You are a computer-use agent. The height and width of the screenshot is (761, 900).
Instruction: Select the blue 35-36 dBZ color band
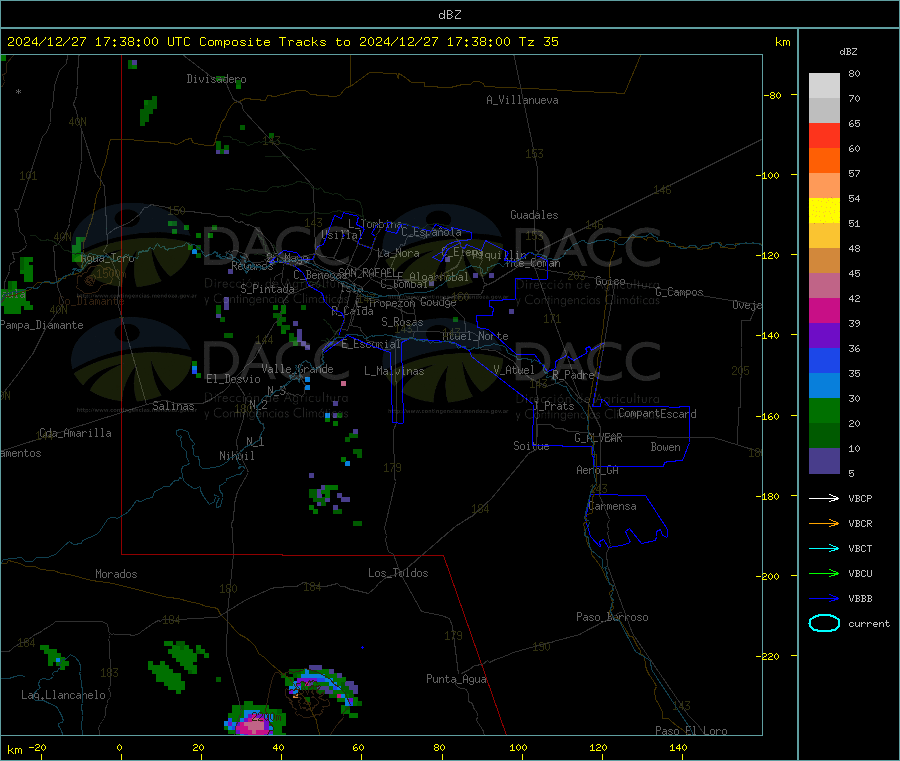click(x=824, y=360)
